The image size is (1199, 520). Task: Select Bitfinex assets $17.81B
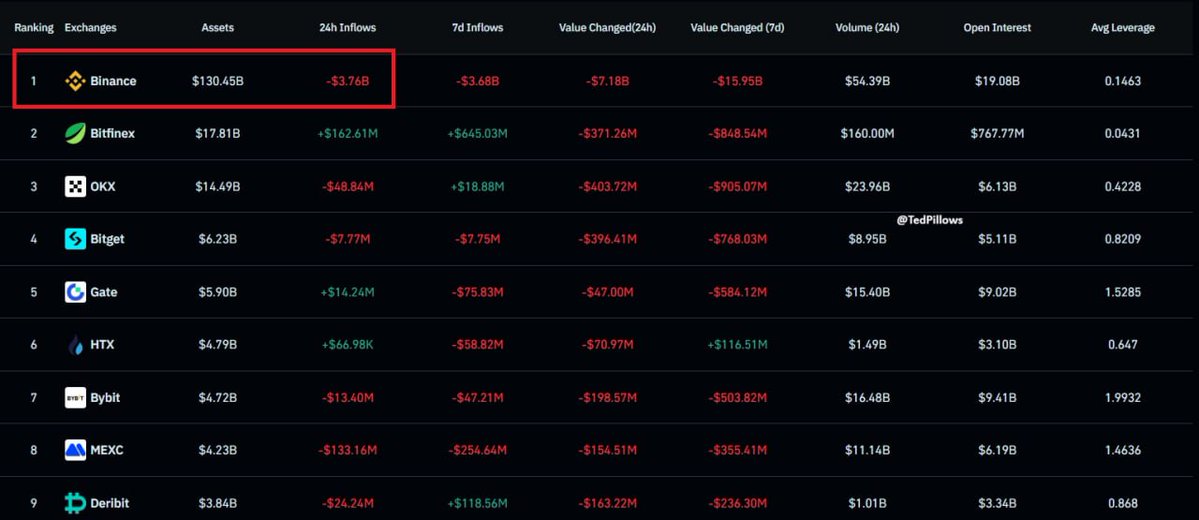218,133
